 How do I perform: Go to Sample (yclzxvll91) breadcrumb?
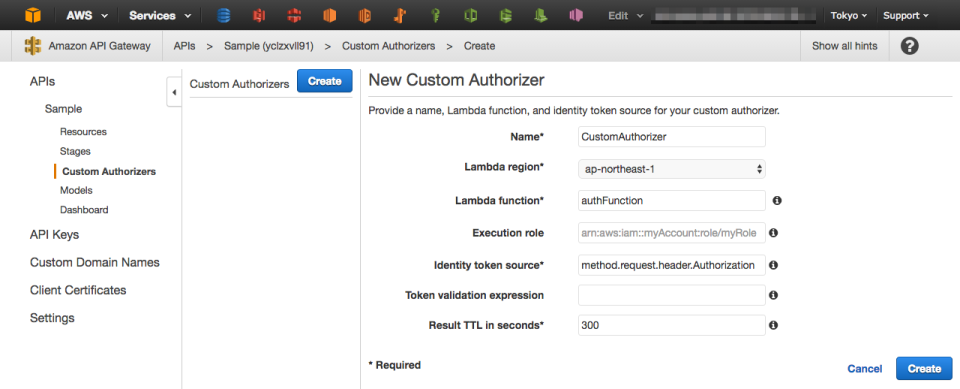(x=269, y=46)
